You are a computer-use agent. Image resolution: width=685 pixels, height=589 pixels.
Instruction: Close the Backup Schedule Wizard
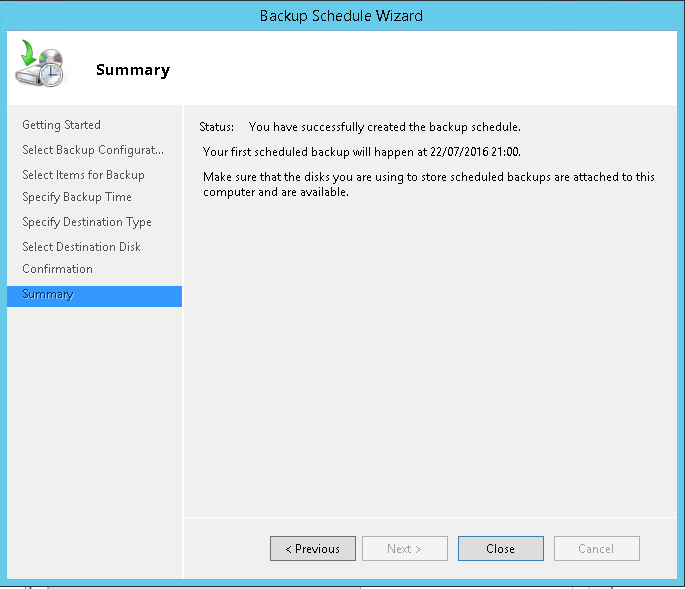[x=501, y=548]
